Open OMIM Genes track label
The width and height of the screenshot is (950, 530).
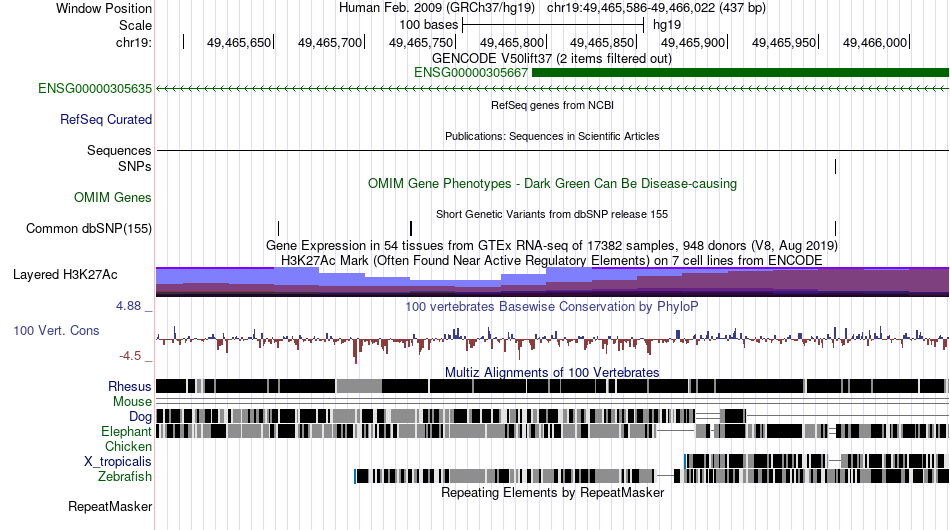pyautogui.click(x=113, y=197)
